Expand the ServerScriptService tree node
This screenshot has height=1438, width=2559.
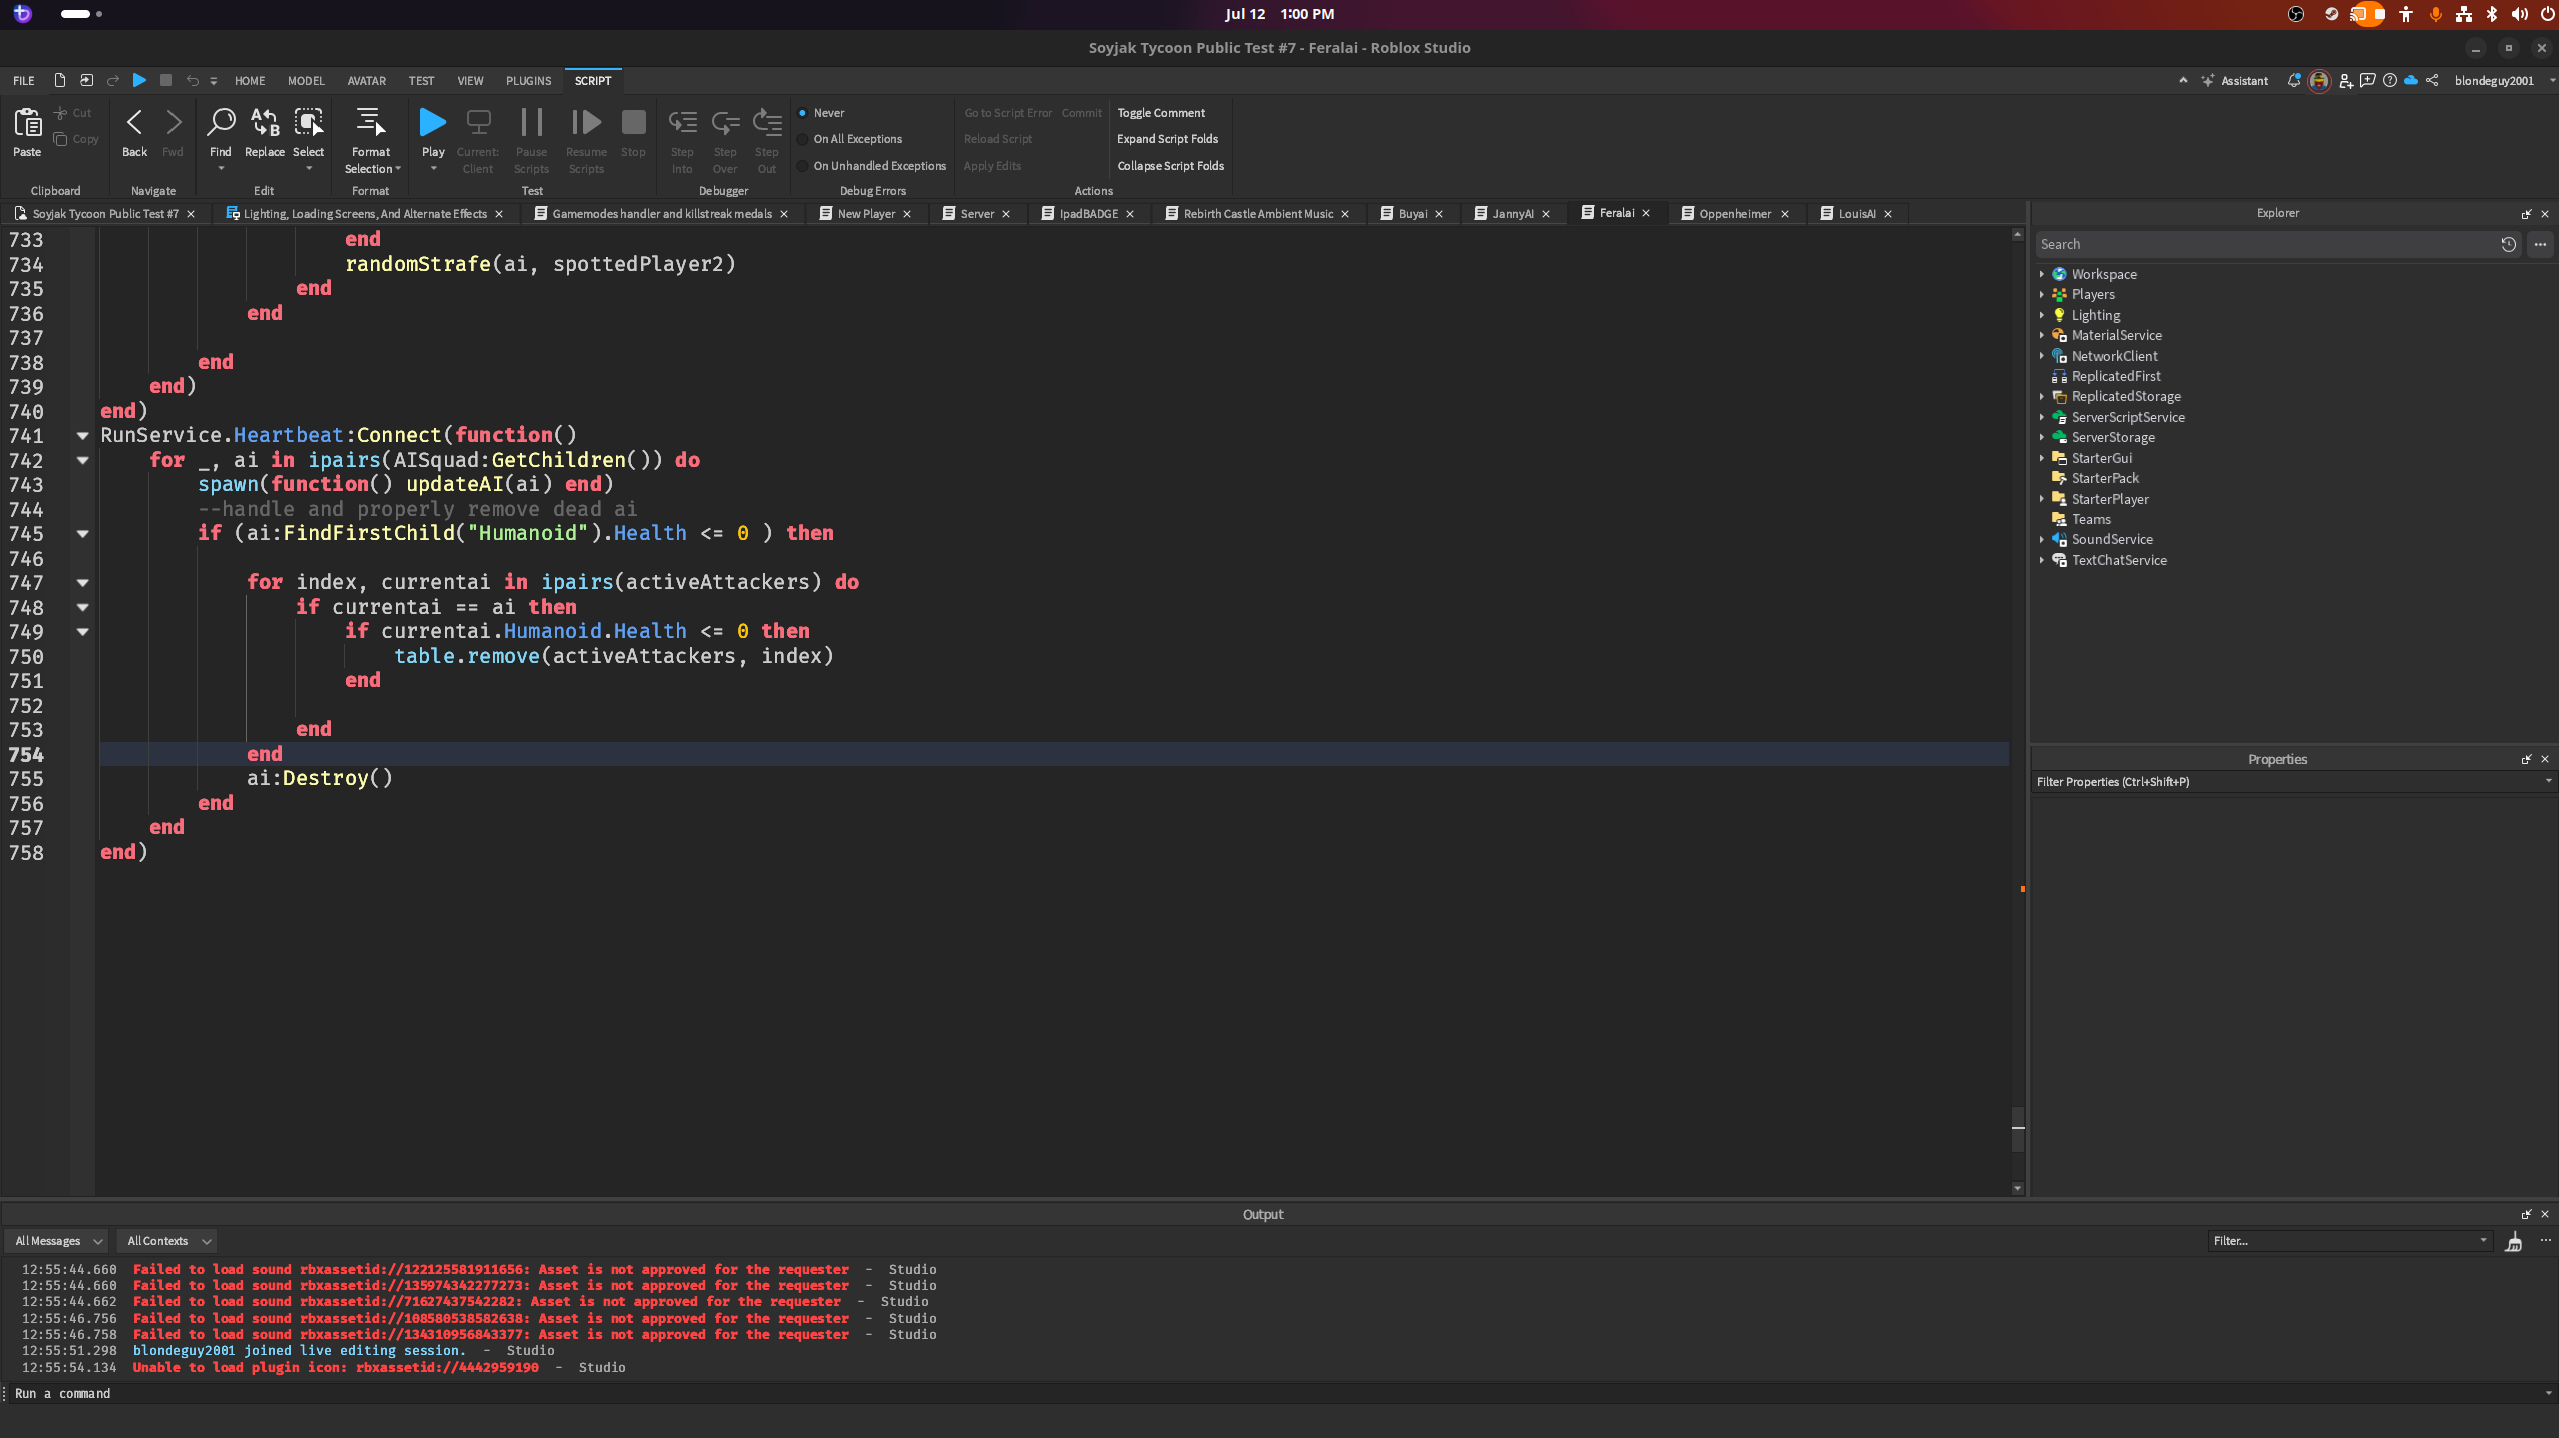(2041, 417)
